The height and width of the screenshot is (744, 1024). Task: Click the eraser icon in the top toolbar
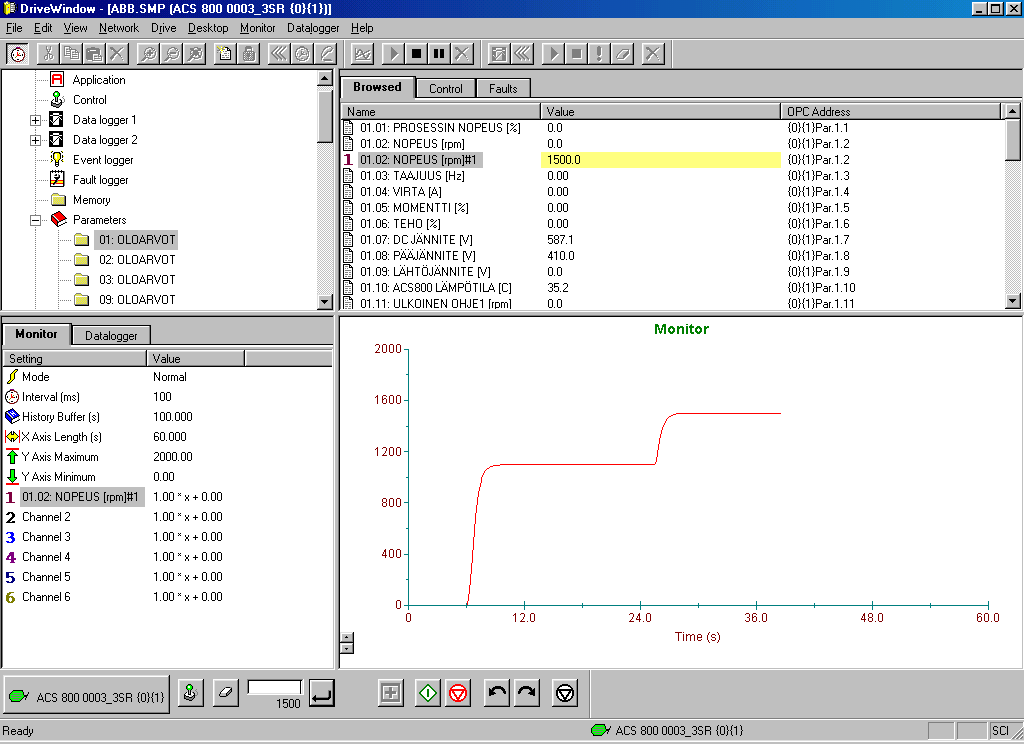(622, 54)
